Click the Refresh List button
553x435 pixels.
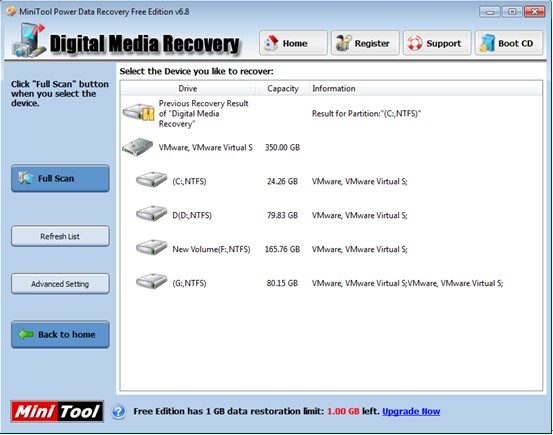point(60,236)
